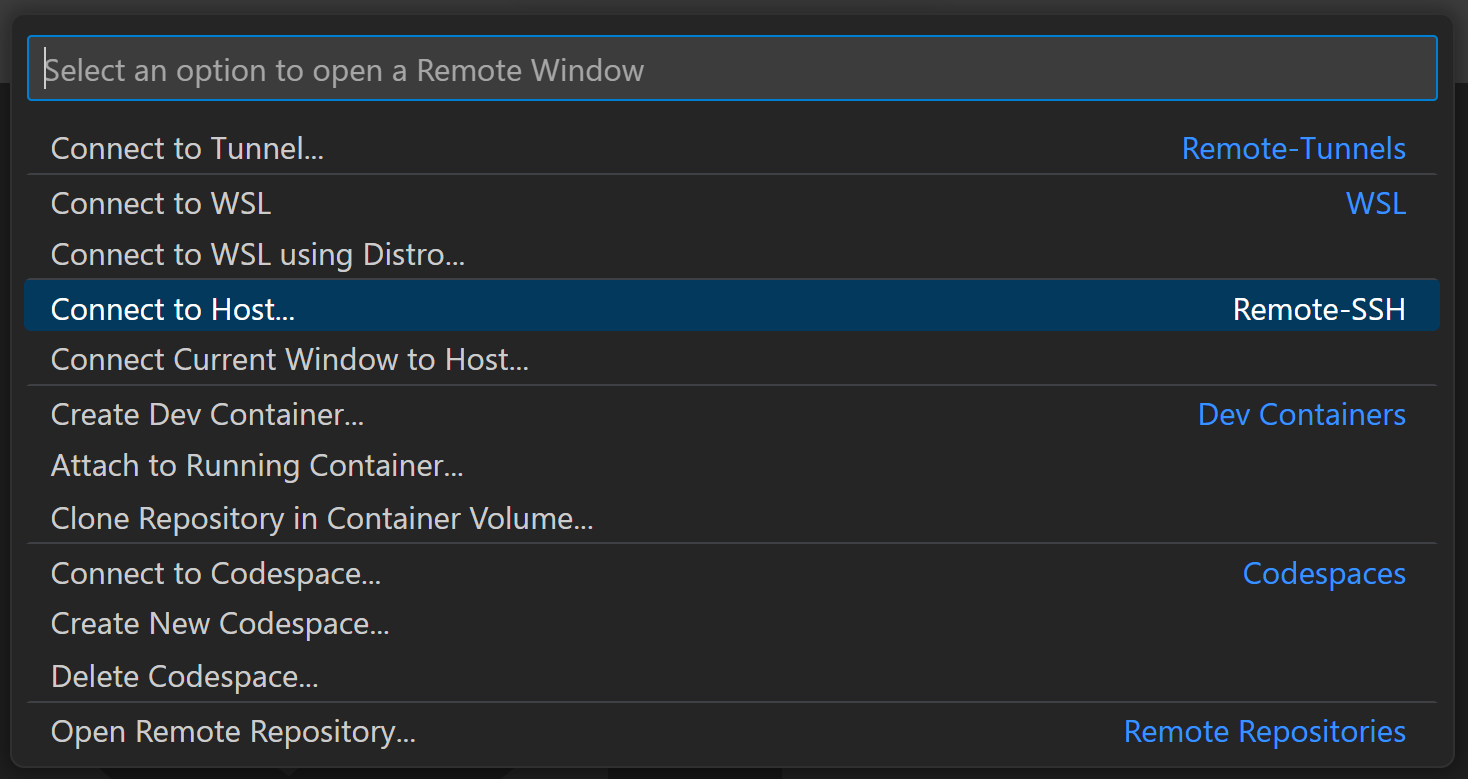The image size is (1468, 779).
Task: Click the WSL provider label
Action: pos(1375,203)
